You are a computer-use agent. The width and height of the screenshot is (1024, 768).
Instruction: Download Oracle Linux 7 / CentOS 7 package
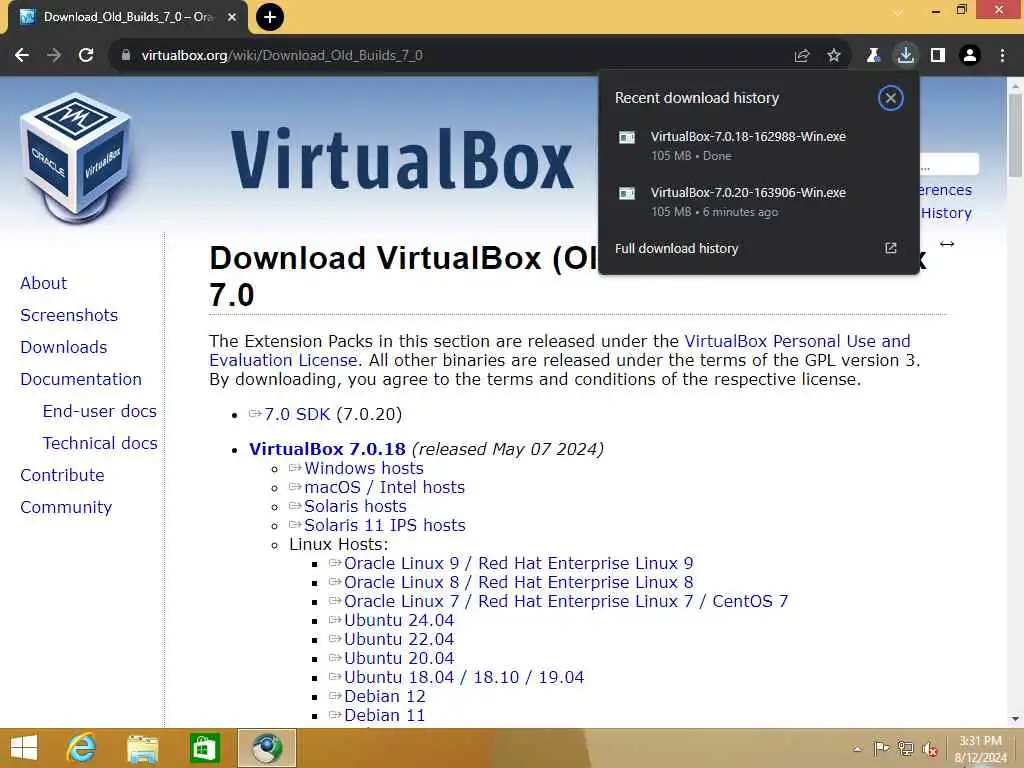click(x=566, y=601)
